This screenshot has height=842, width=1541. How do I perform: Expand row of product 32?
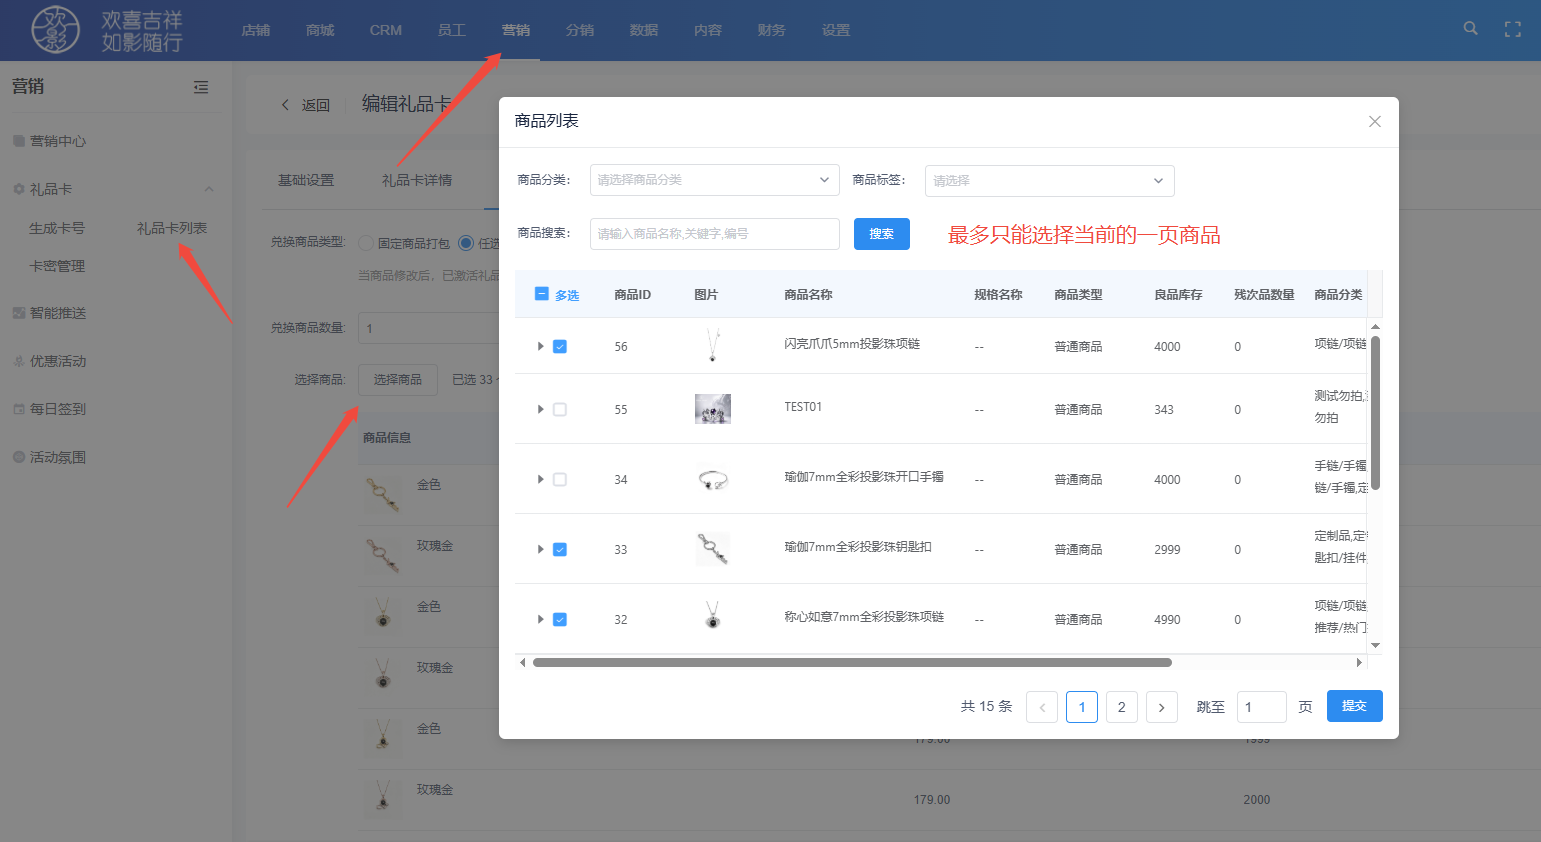tap(540, 619)
